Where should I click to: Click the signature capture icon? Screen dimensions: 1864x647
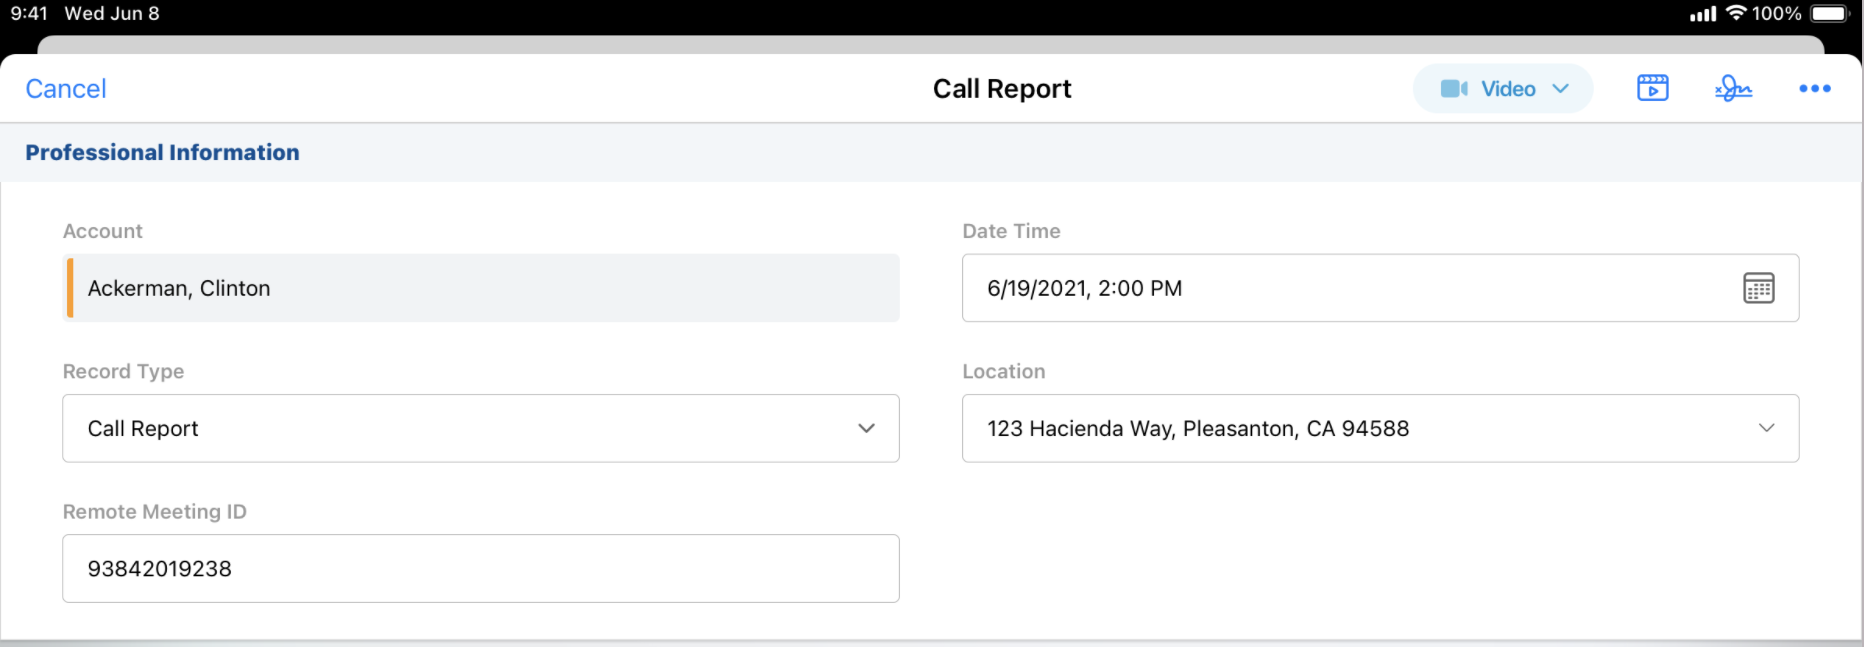pos(1733,89)
